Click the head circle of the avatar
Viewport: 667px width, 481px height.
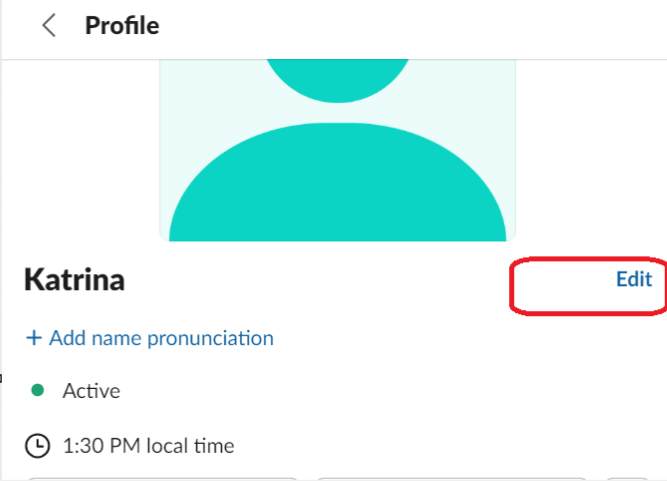337,75
